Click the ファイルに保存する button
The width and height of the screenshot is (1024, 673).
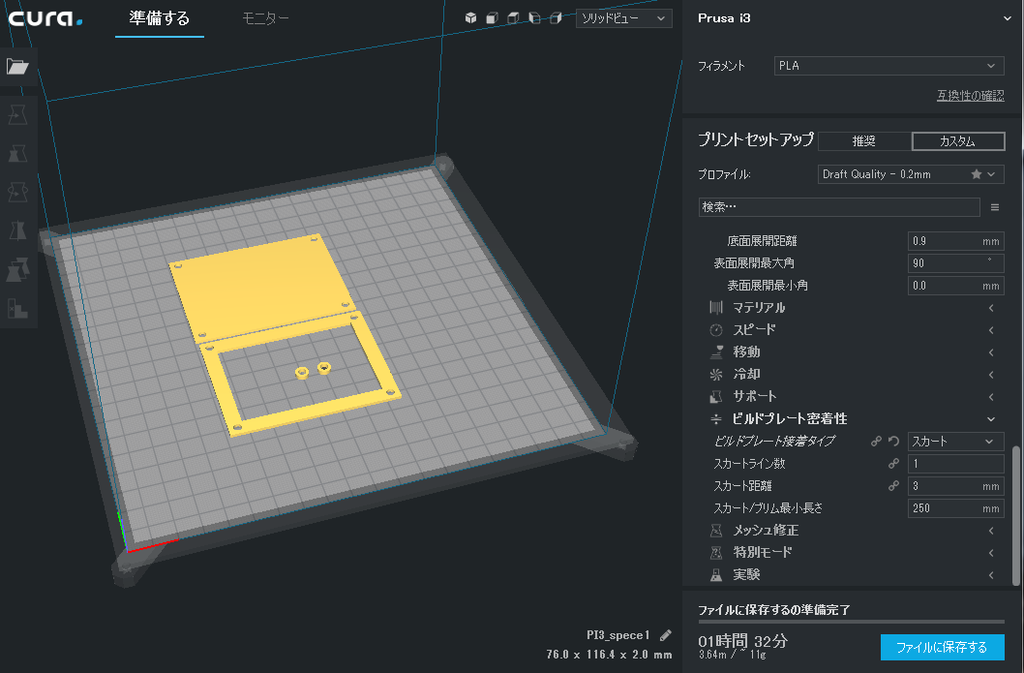pos(942,647)
